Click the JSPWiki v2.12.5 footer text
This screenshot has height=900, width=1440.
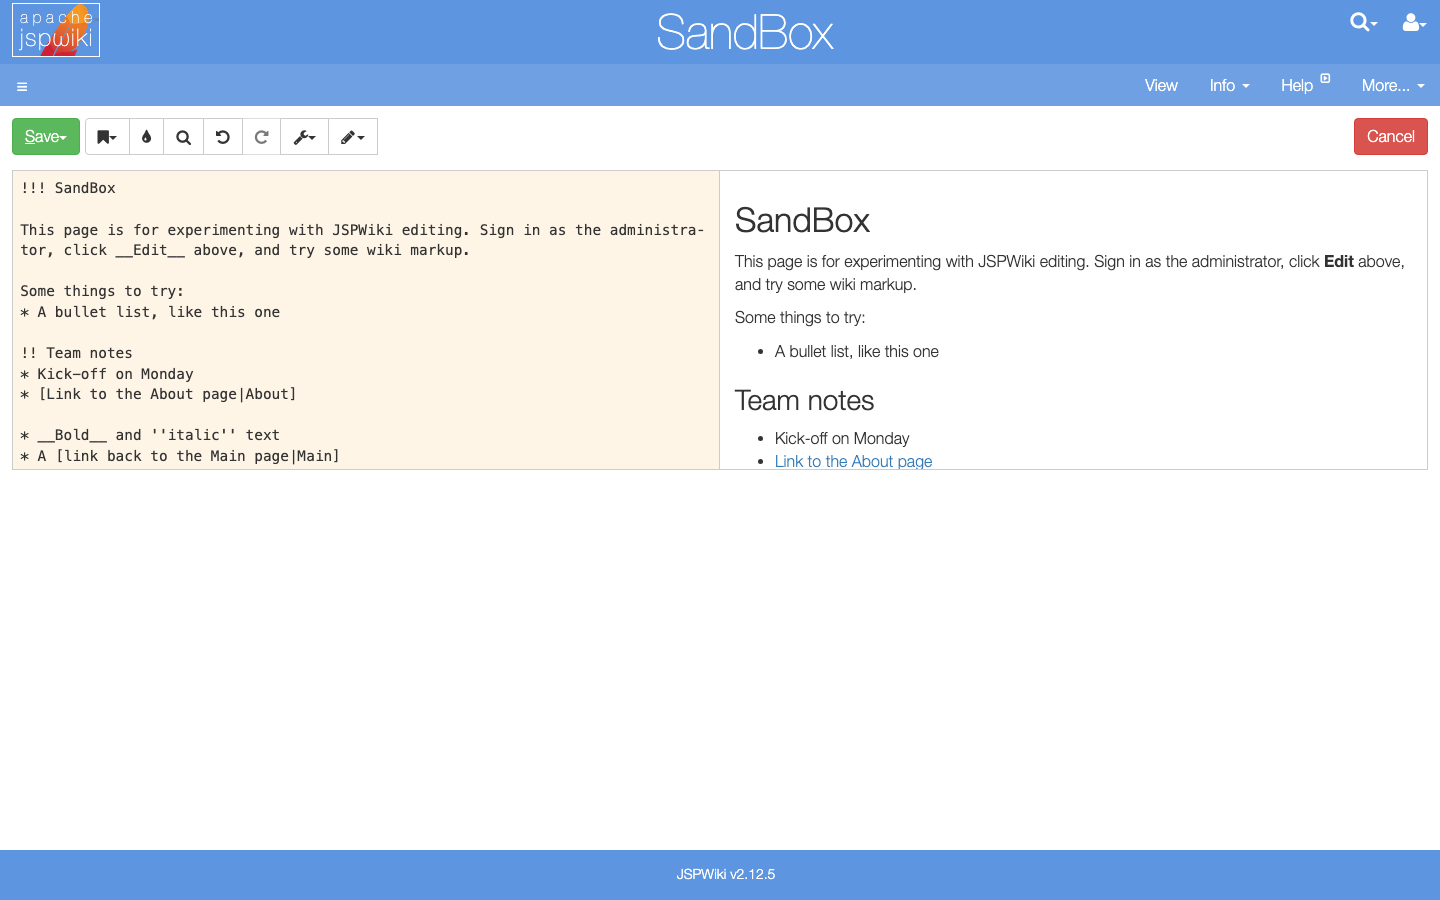(x=726, y=874)
